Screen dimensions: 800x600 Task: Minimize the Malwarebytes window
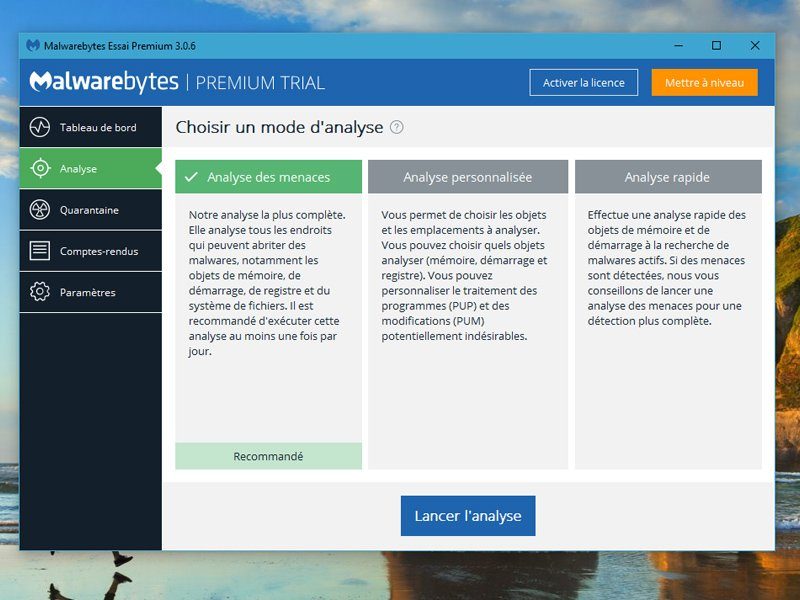(679, 46)
